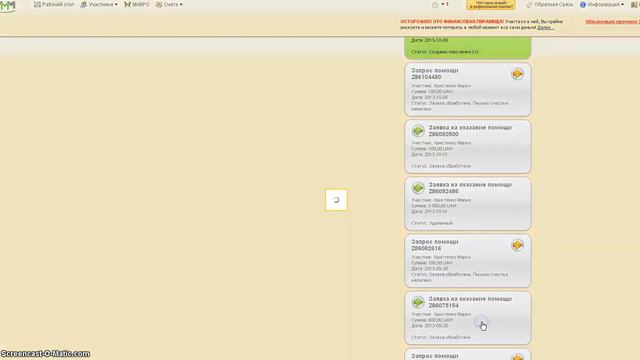This screenshot has height=360, width=640.
Task: Click the red underlined link at top right
Action: click(x=612, y=22)
